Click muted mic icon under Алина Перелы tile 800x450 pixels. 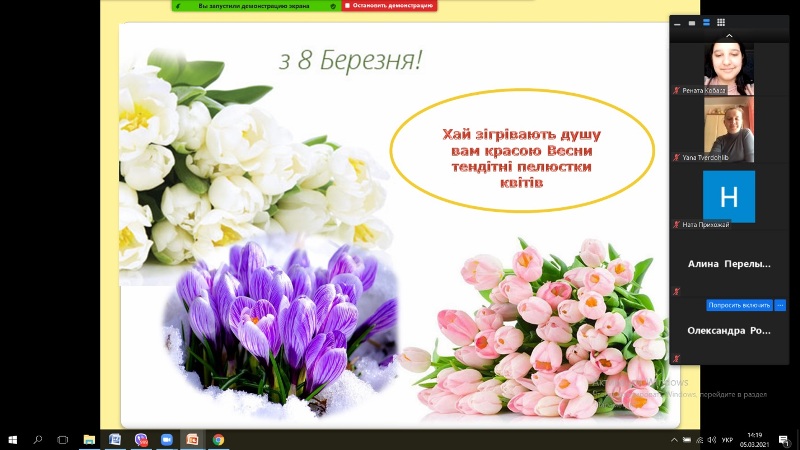click(x=677, y=291)
